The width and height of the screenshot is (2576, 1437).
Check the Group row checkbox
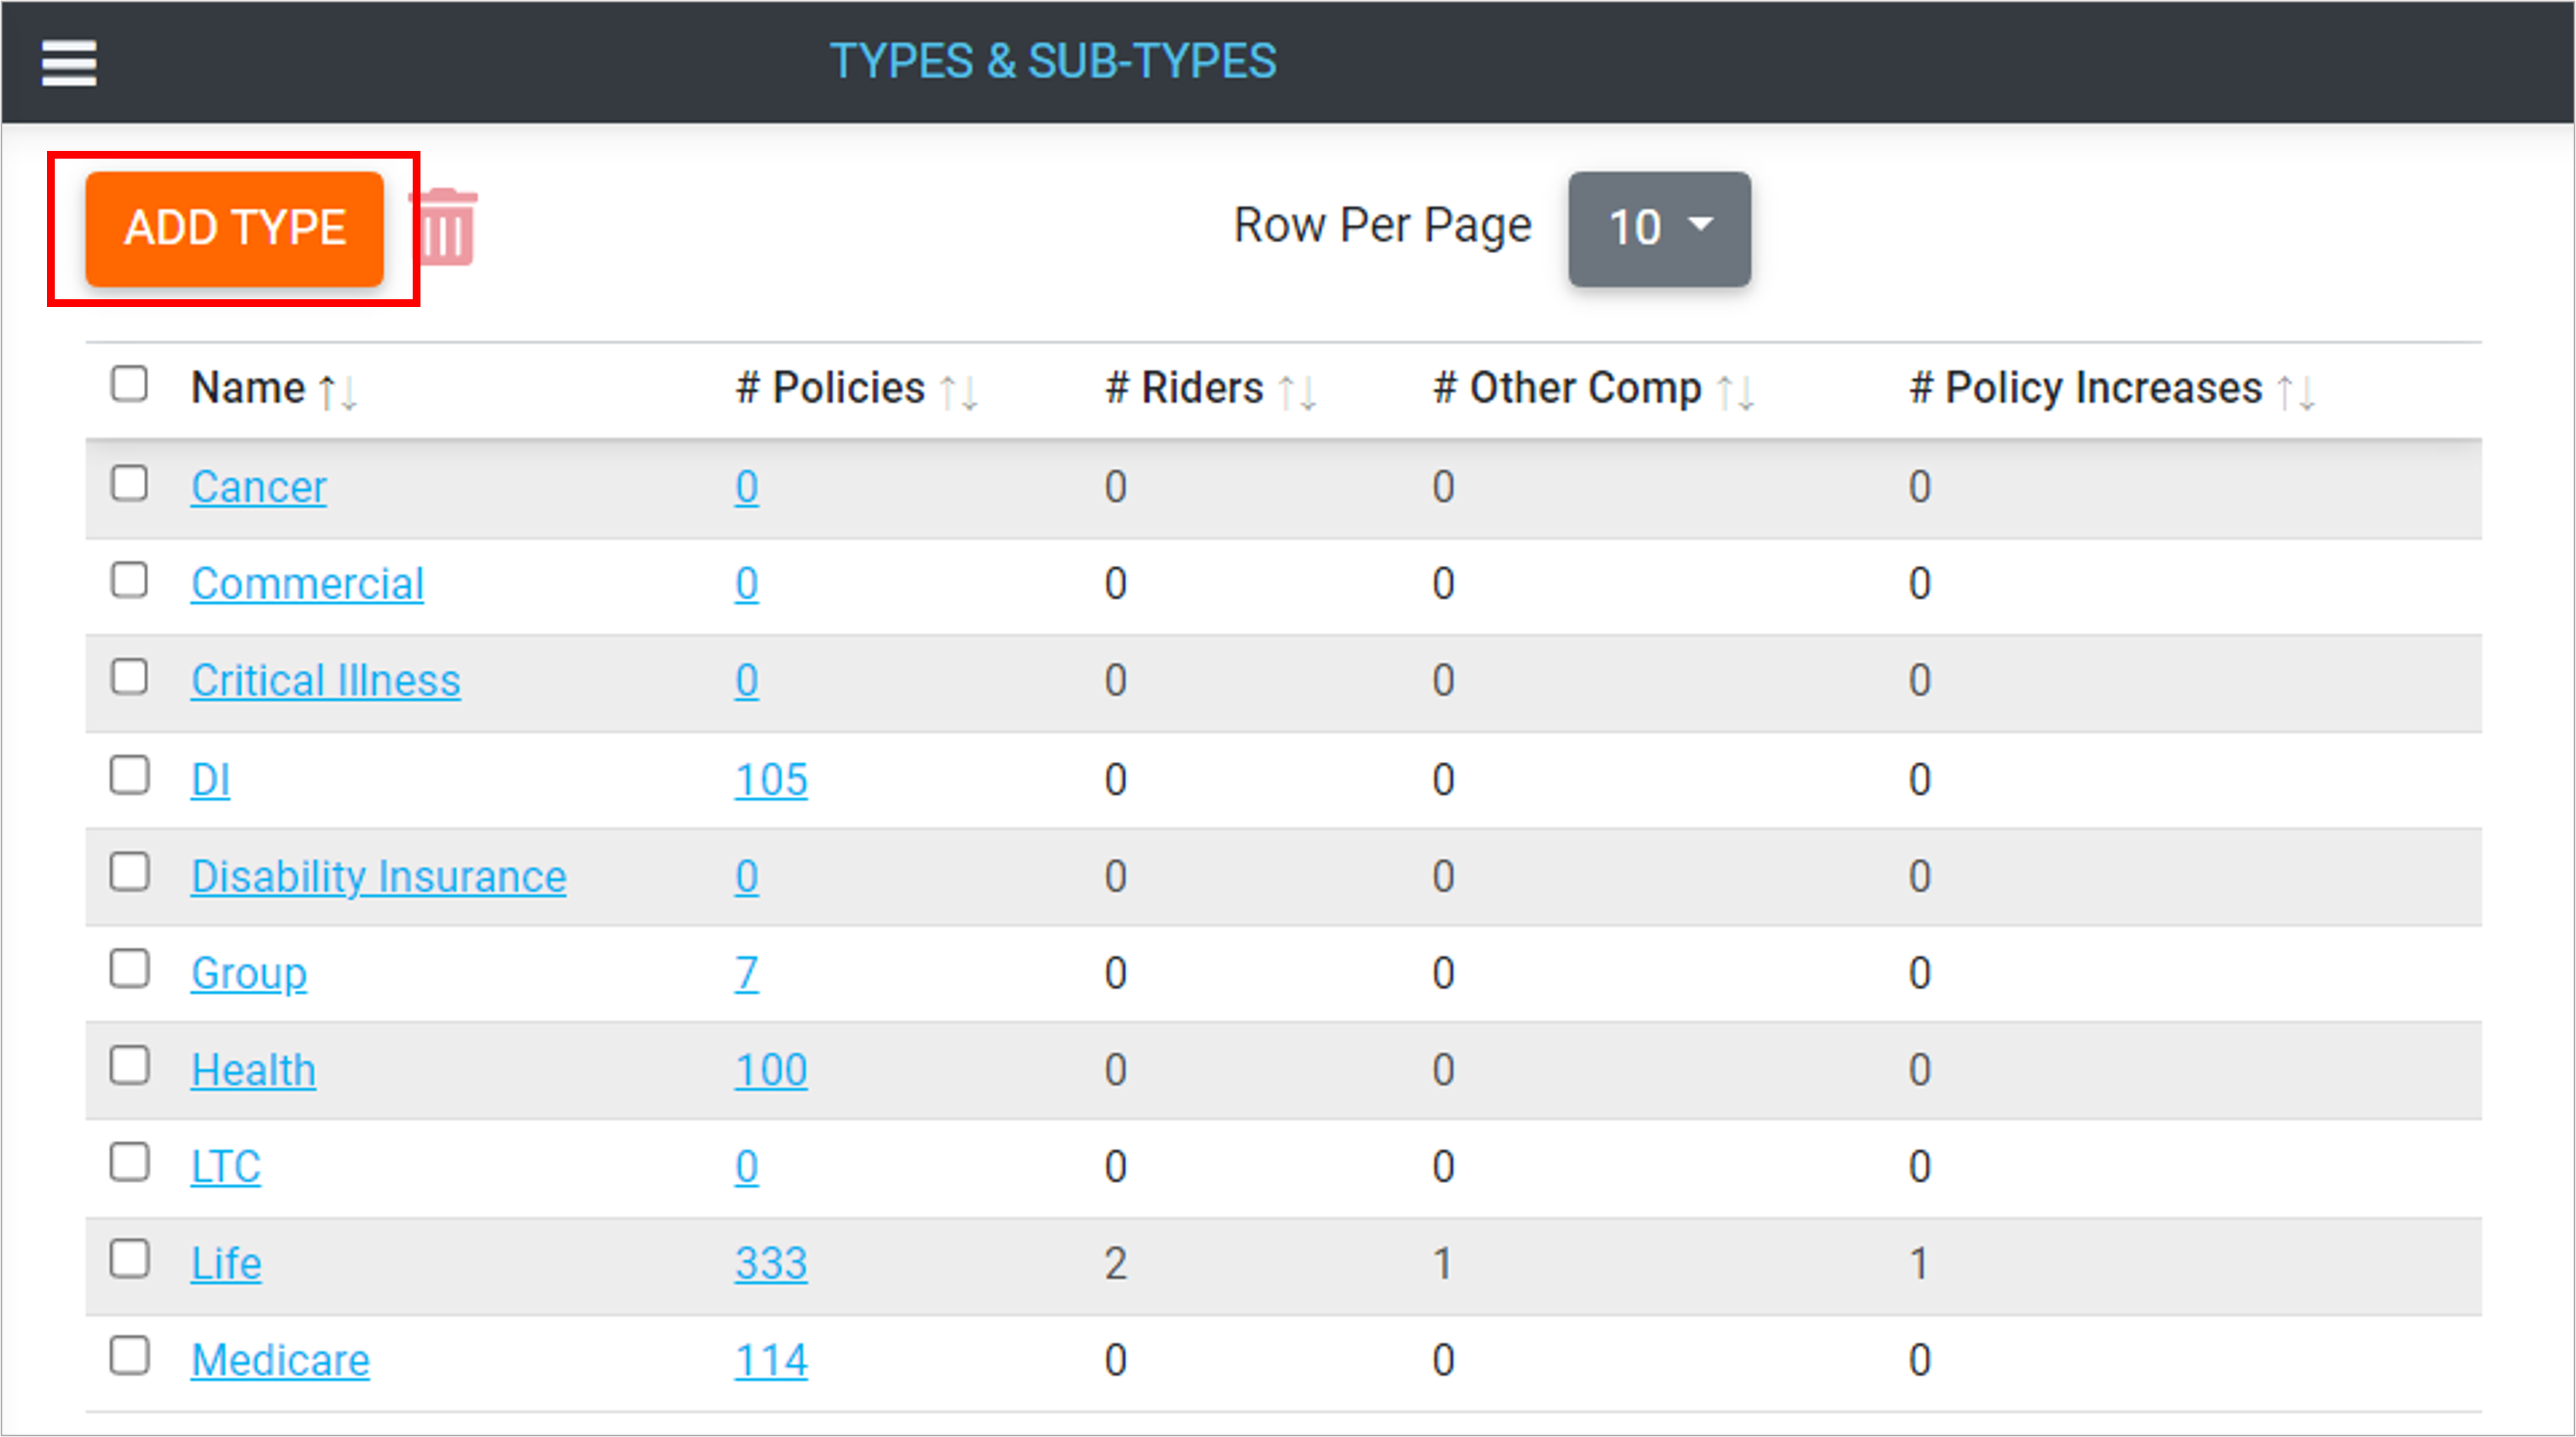(129, 969)
